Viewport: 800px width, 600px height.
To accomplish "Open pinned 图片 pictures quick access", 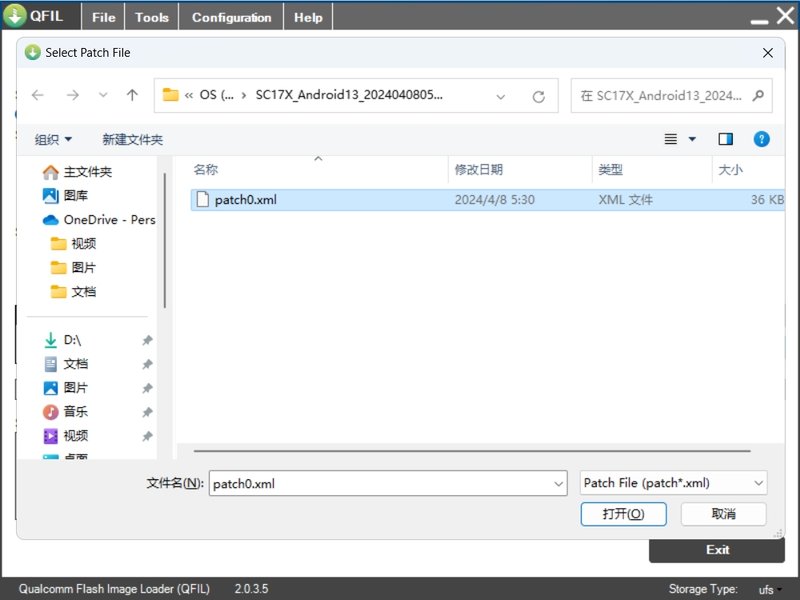I will (66, 388).
